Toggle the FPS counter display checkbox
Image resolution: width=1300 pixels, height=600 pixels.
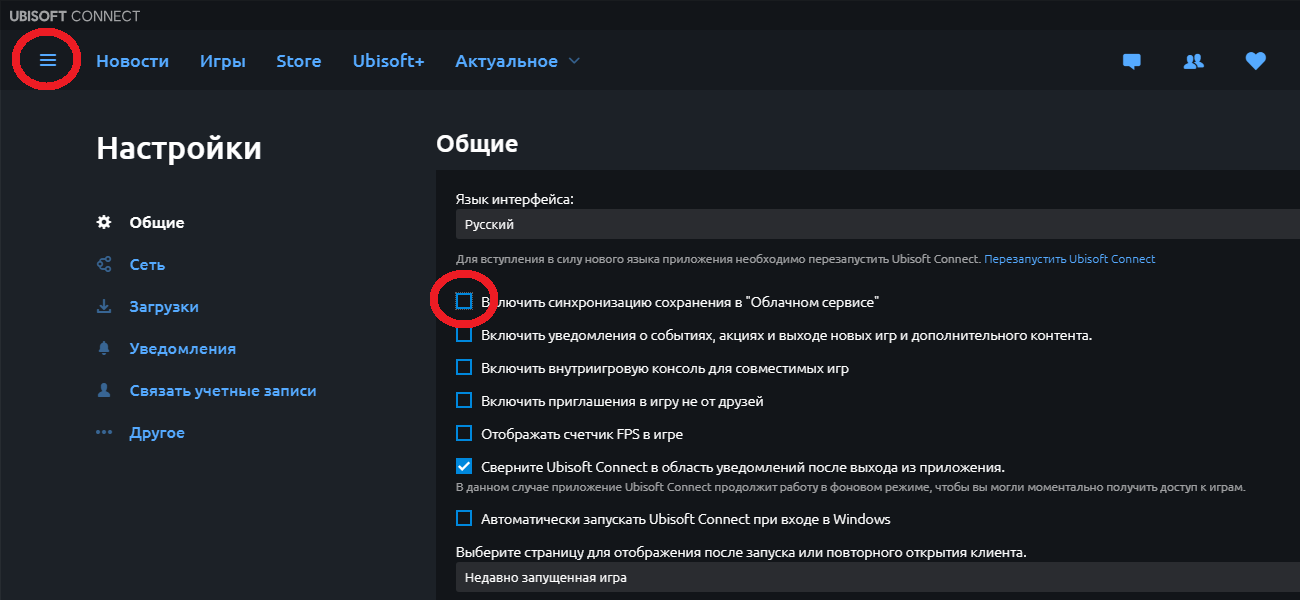point(464,434)
